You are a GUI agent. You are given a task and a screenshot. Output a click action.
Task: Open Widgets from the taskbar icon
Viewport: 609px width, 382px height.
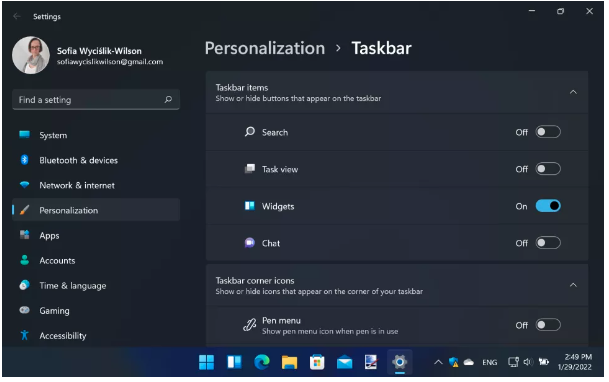tap(234, 362)
